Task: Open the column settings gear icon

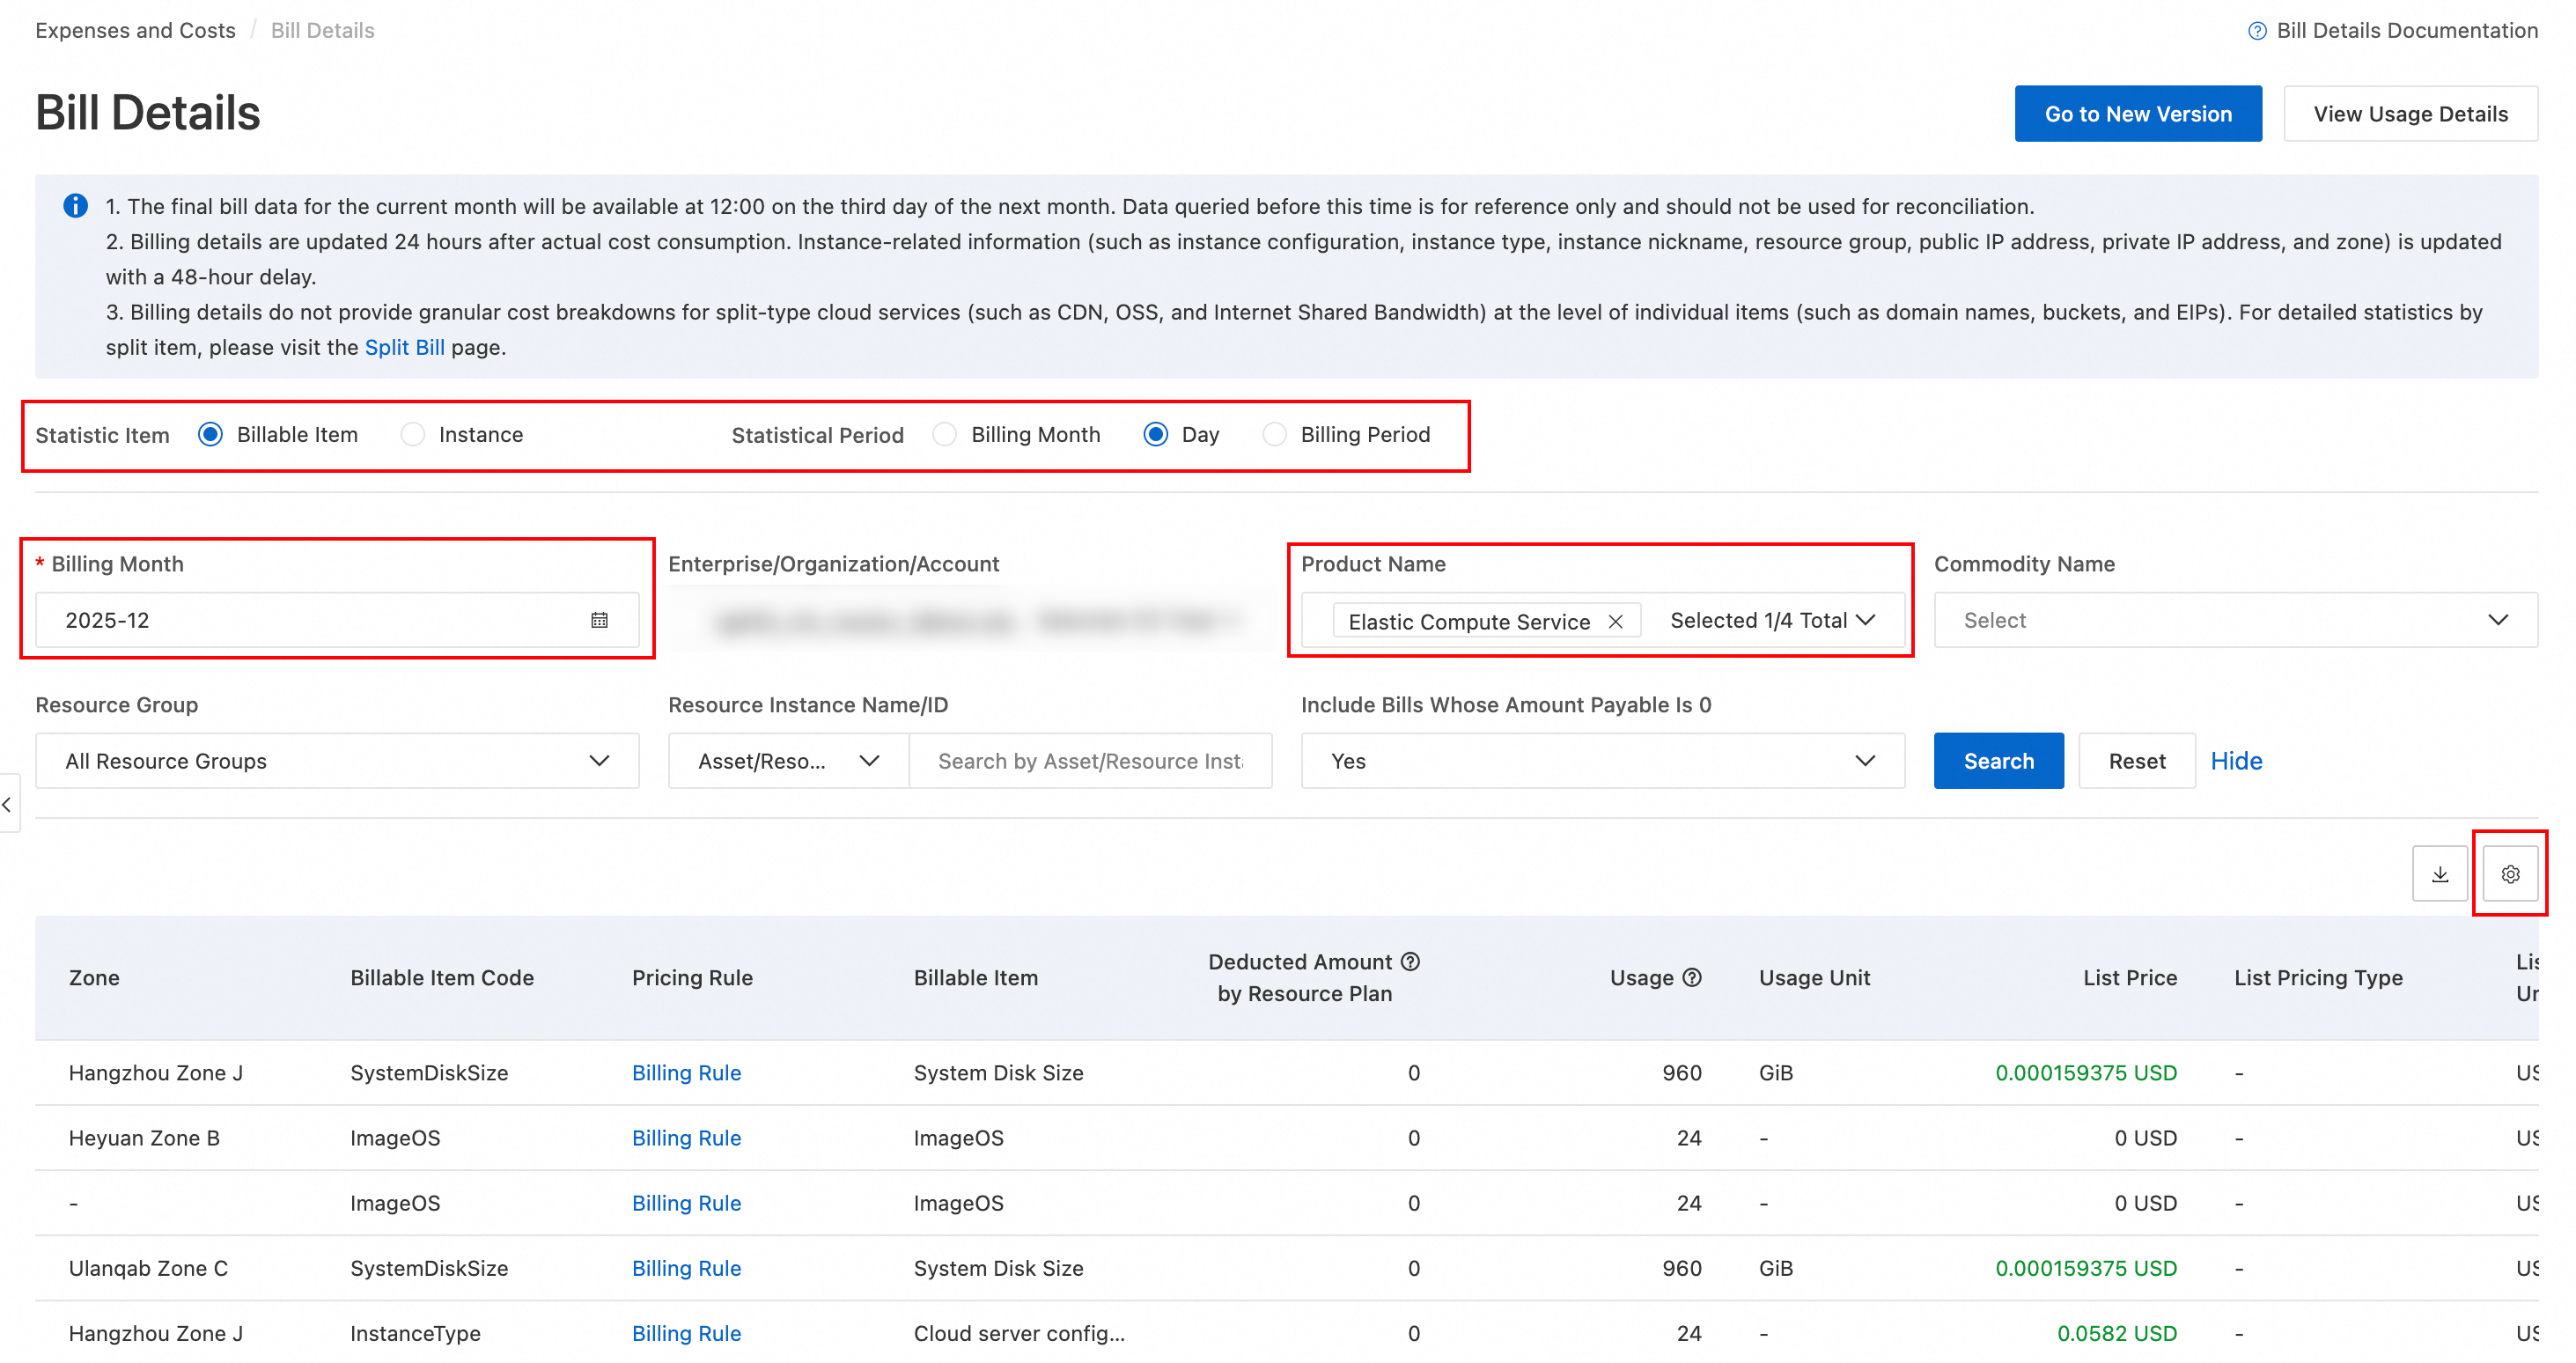Action: [2509, 874]
